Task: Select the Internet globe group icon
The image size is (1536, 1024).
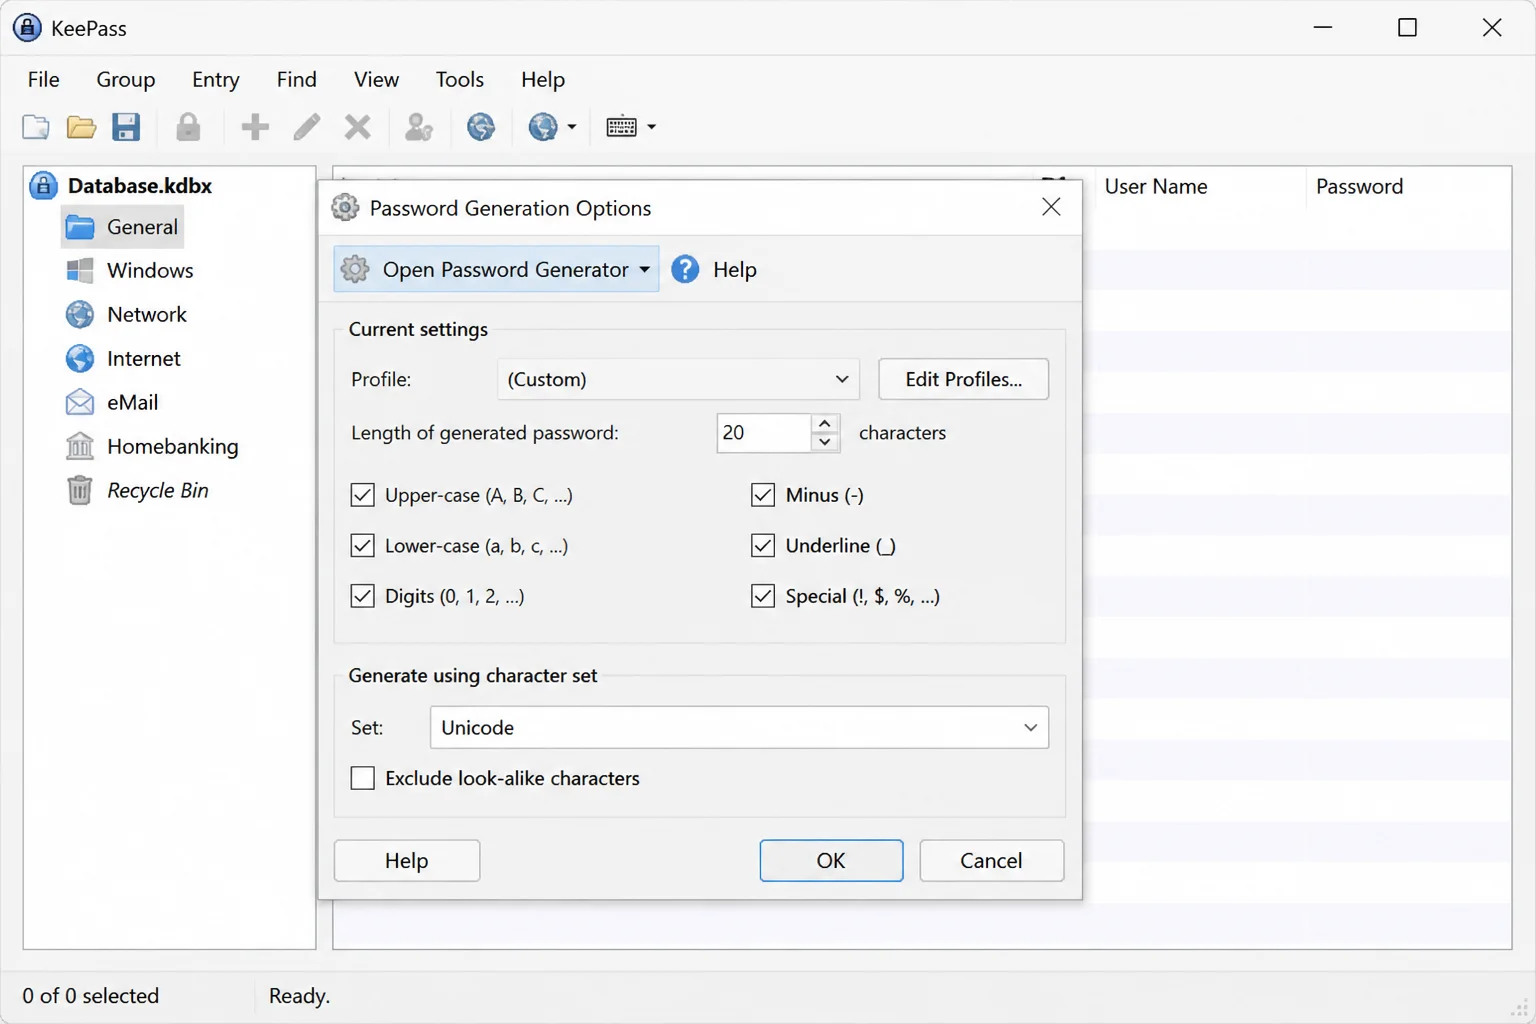Action: click(80, 358)
